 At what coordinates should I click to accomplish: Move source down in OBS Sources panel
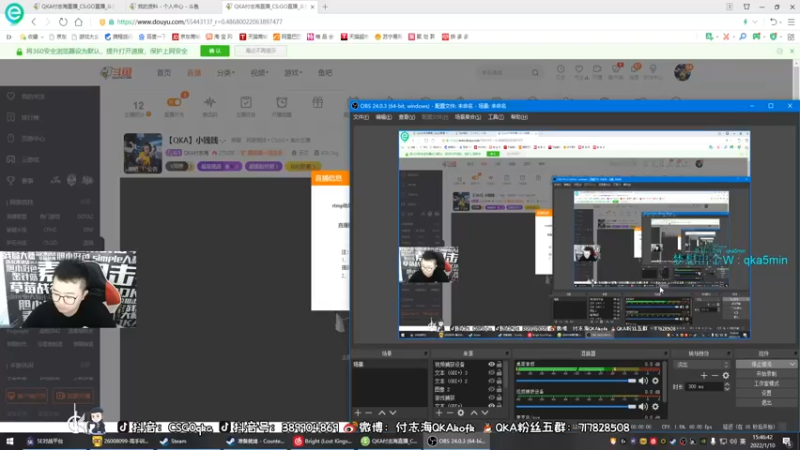tap(485, 412)
